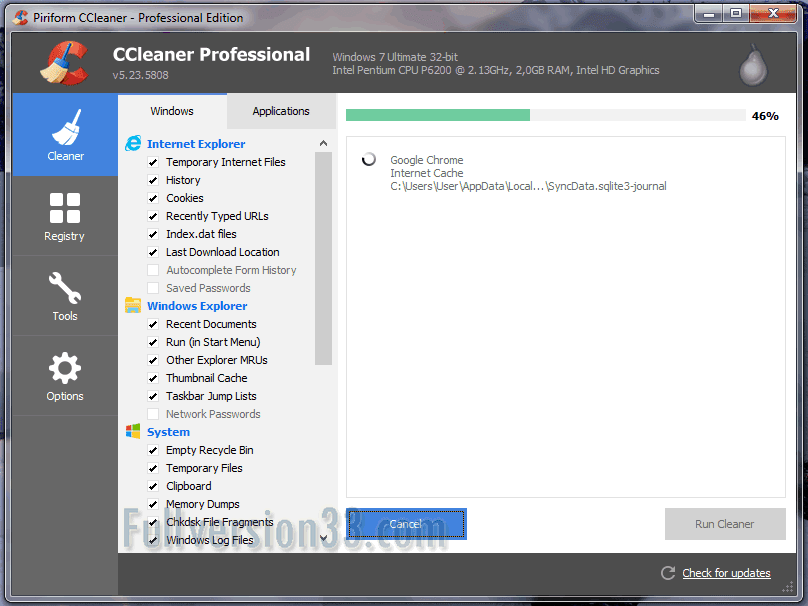Viewport: 808px width, 606px height.
Task: Open the Tools wrench section
Action: click(65, 296)
